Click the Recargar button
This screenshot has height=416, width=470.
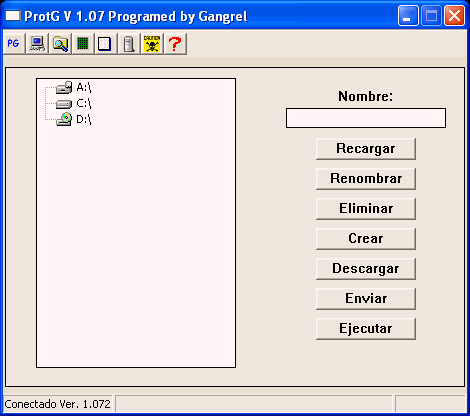pos(366,149)
